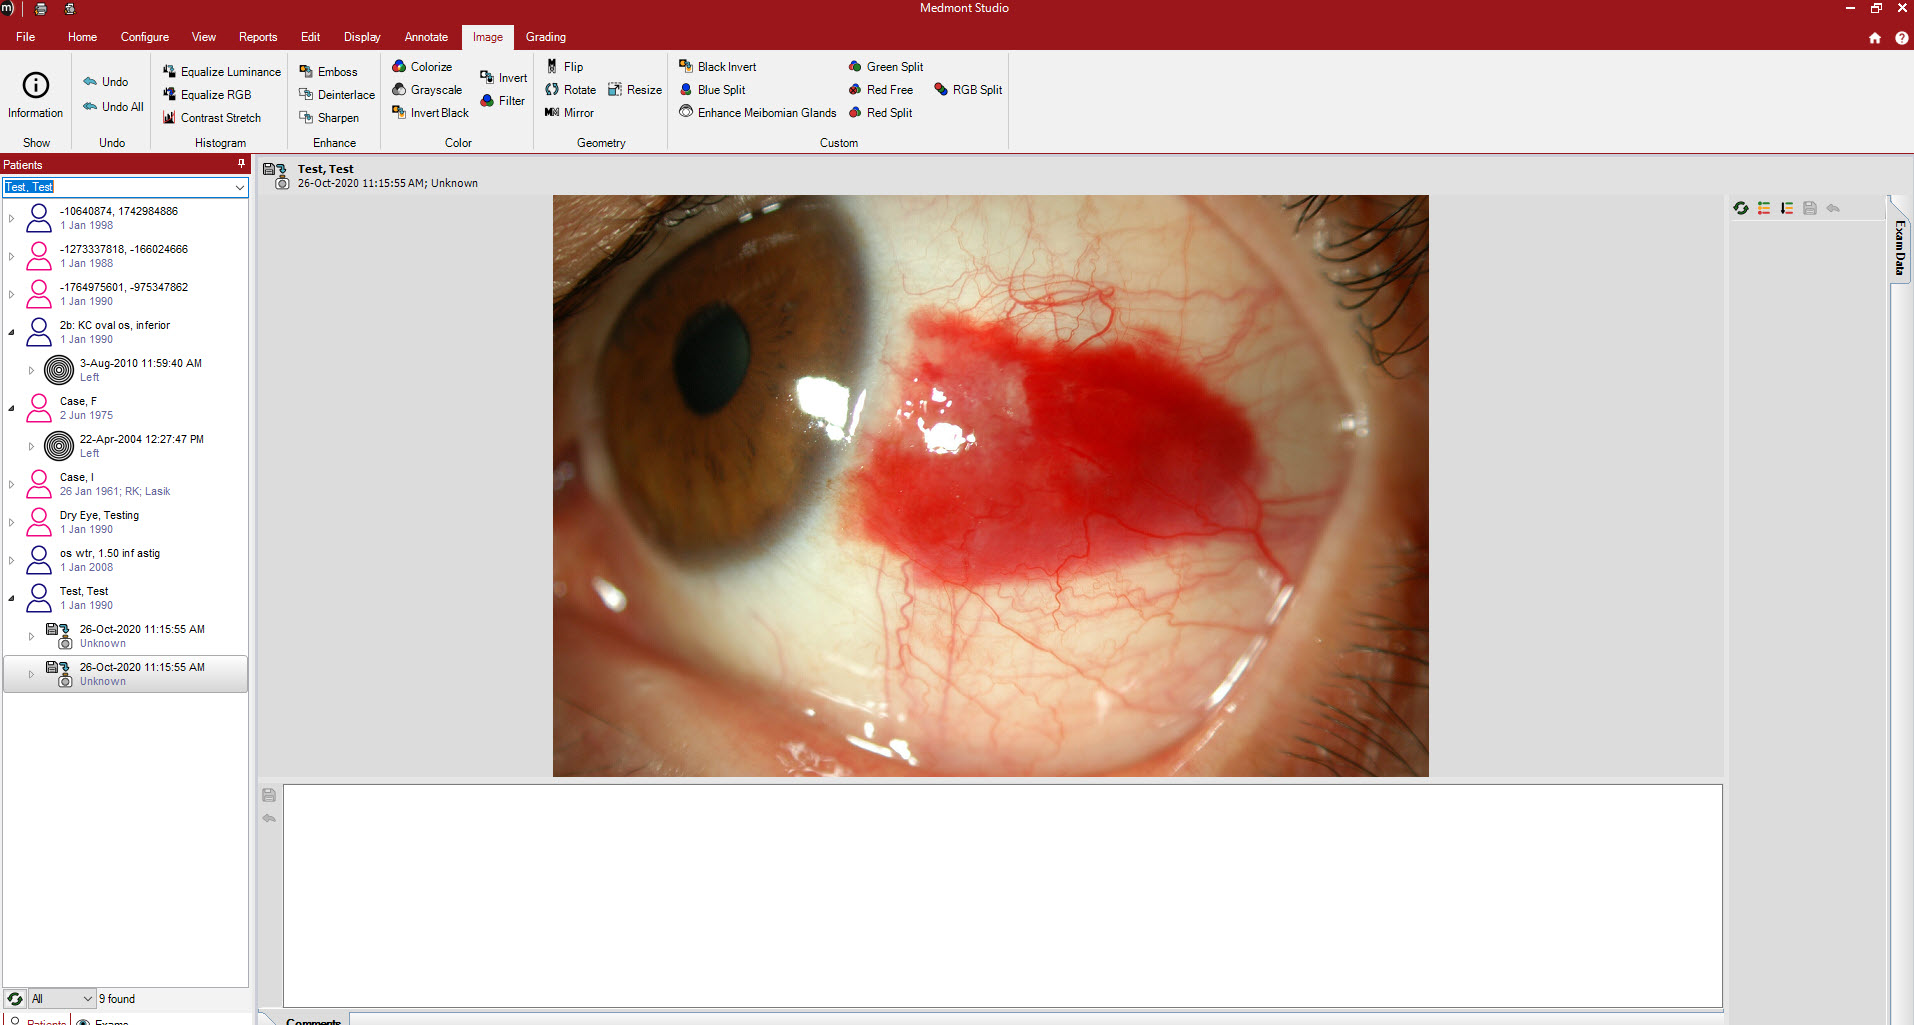
Task: Expand the Dry Eye, Testing patient
Action: pos(12,522)
